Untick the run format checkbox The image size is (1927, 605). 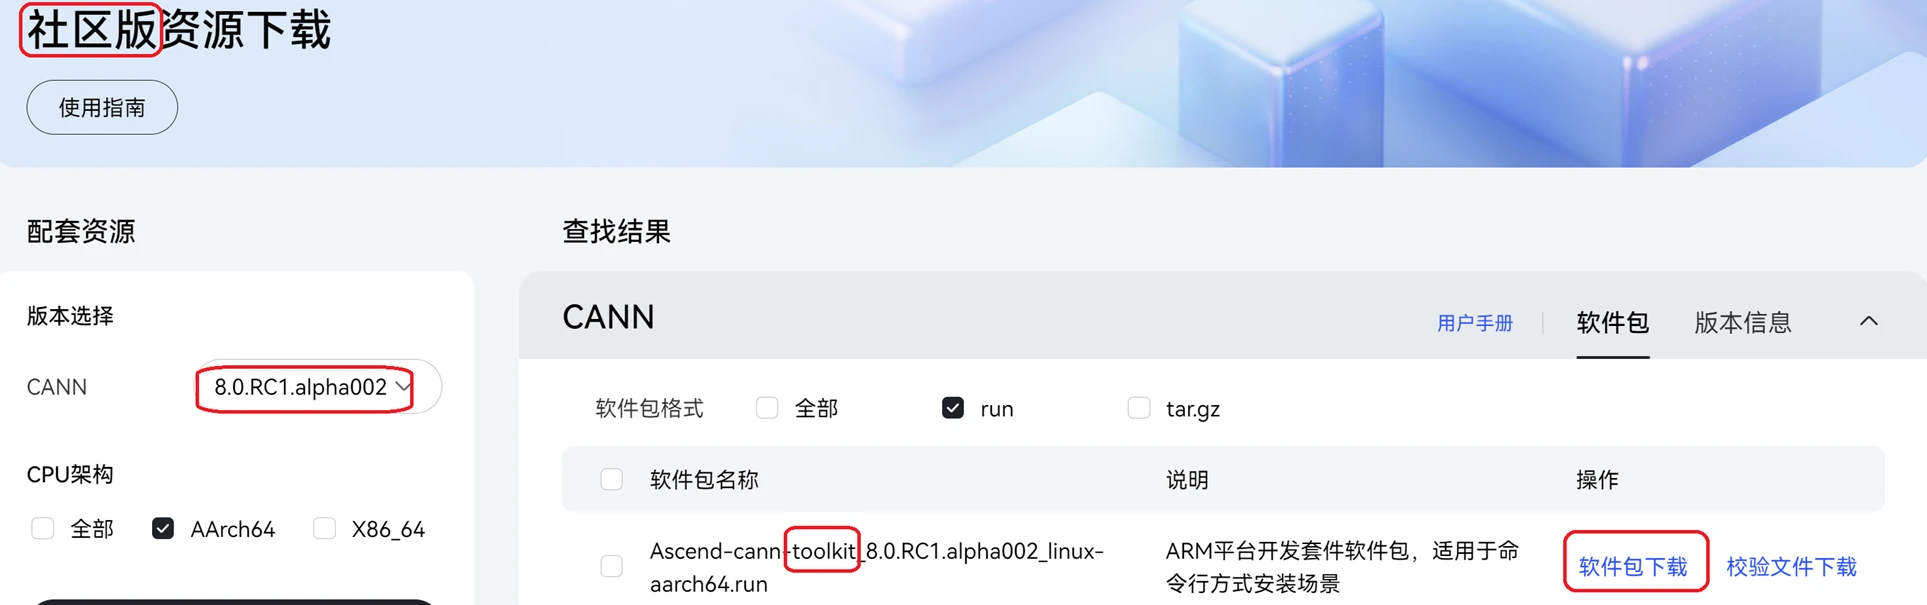tap(953, 408)
